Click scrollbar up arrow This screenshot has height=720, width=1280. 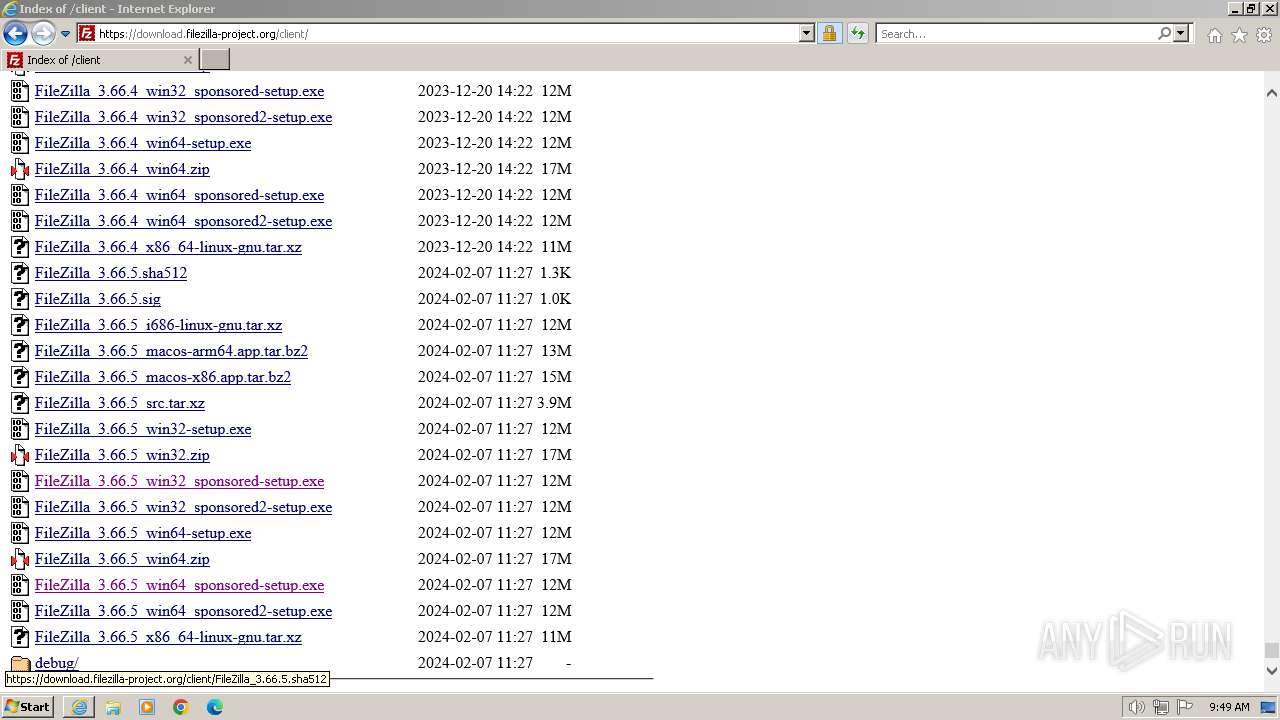click(x=1271, y=93)
